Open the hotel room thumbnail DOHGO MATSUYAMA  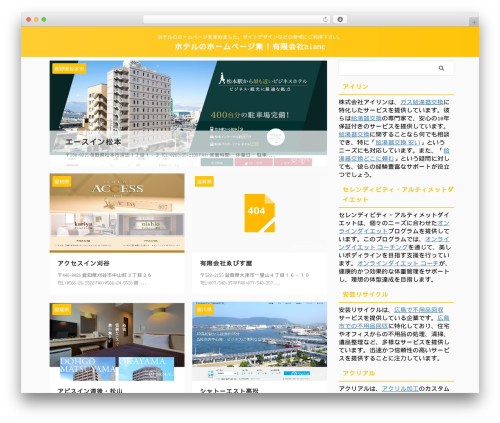pyautogui.click(x=117, y=342)
